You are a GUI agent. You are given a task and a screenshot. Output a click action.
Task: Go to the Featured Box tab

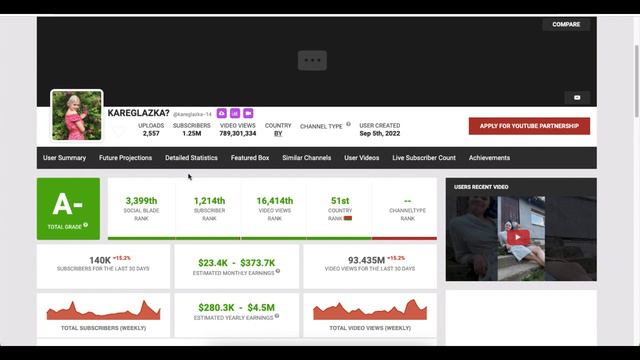250,158
